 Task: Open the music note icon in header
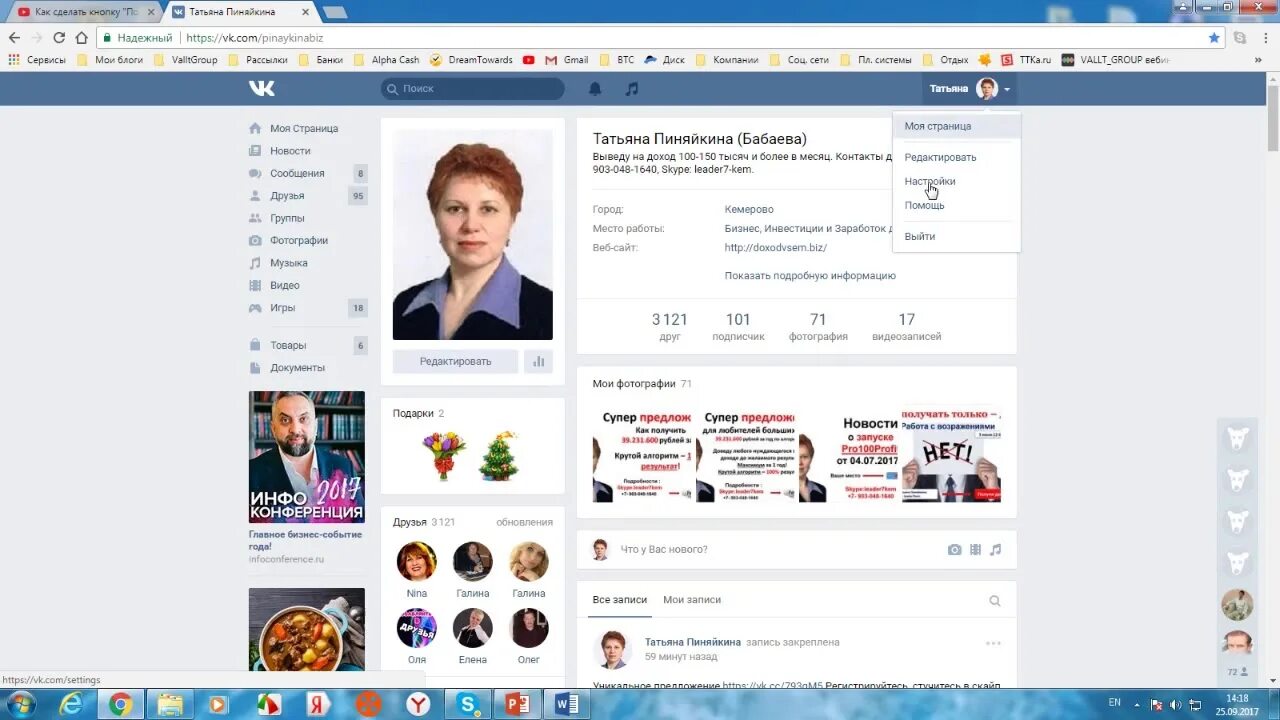tap(631, 89)
